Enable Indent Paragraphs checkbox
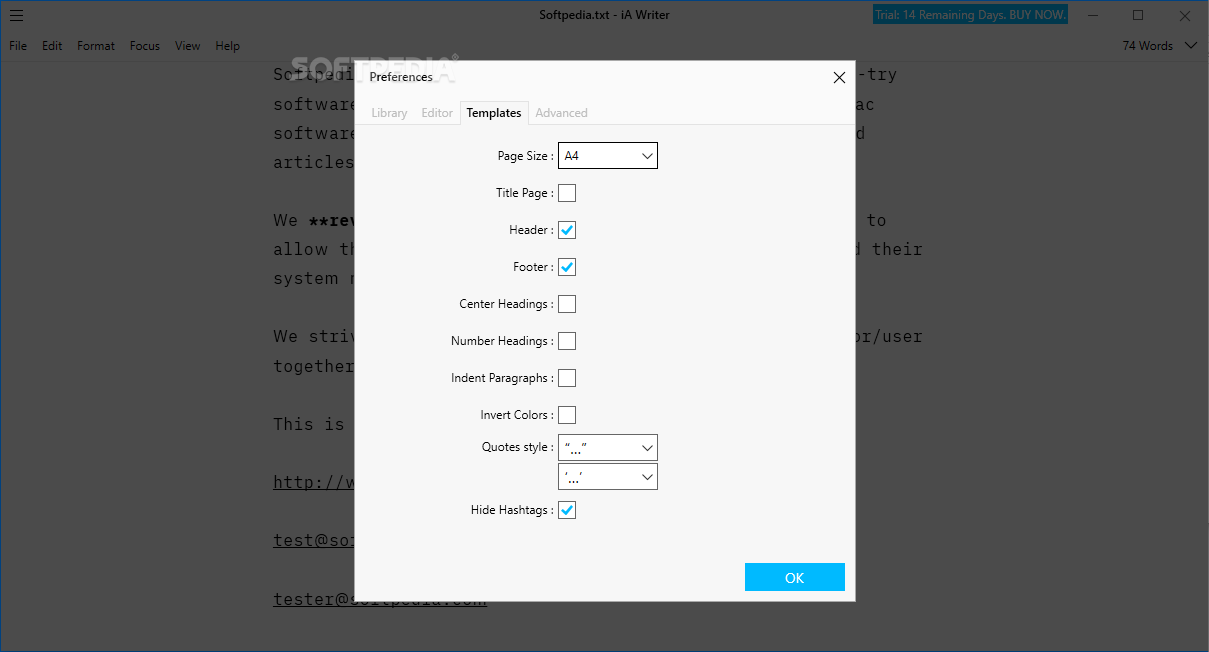1209x652 pixels. pos(567,378)
